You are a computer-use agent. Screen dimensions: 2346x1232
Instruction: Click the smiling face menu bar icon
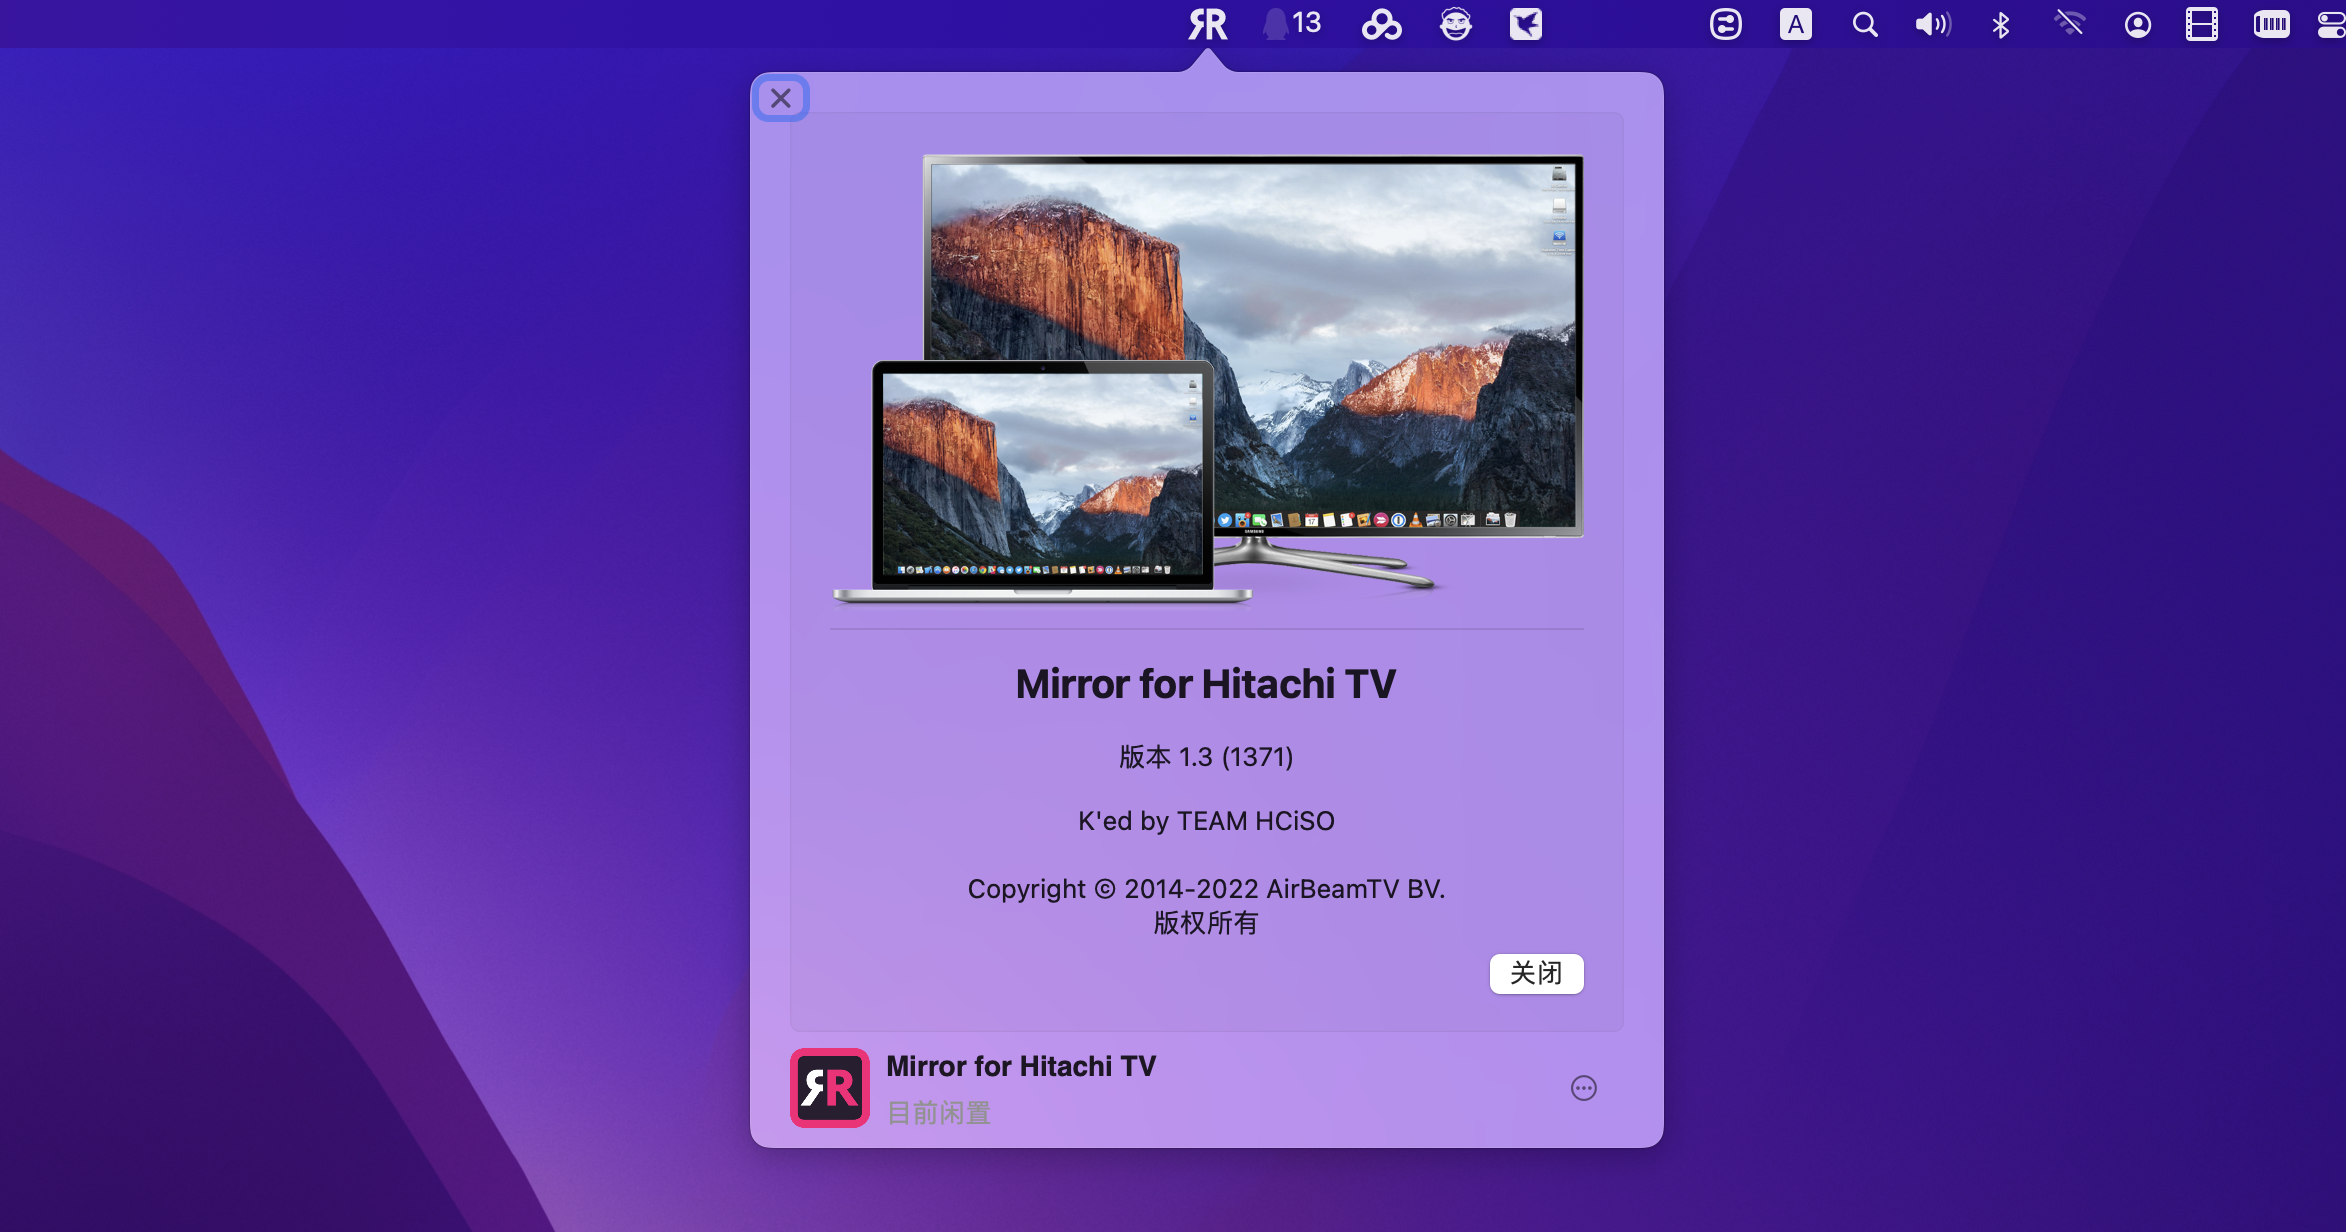(x=1455, y=24)
